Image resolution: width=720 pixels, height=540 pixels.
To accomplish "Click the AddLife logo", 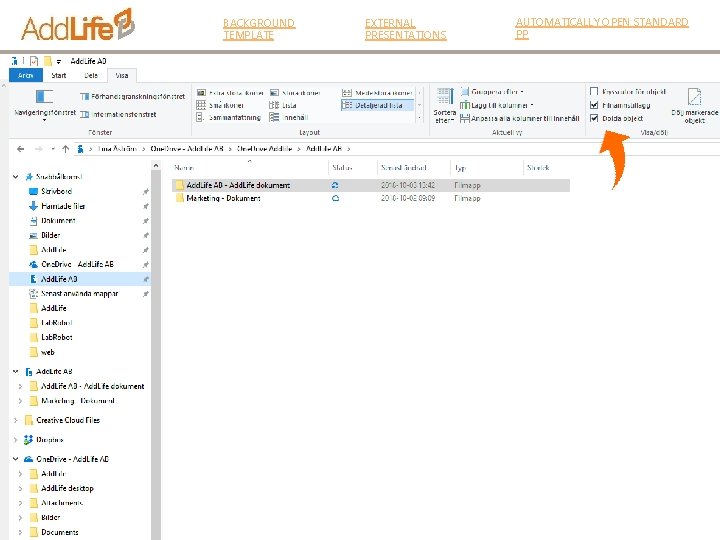I will click(78, 25).
